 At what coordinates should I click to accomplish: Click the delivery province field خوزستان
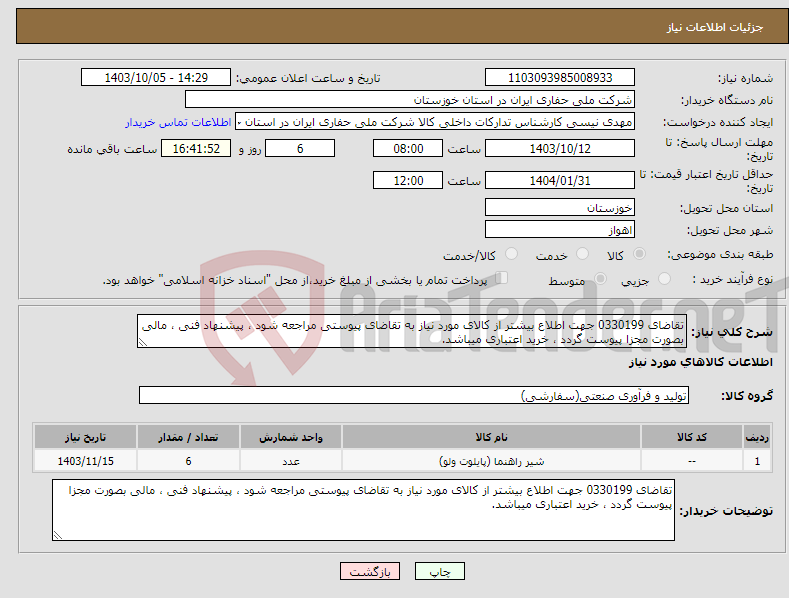[x=560, y=207]
